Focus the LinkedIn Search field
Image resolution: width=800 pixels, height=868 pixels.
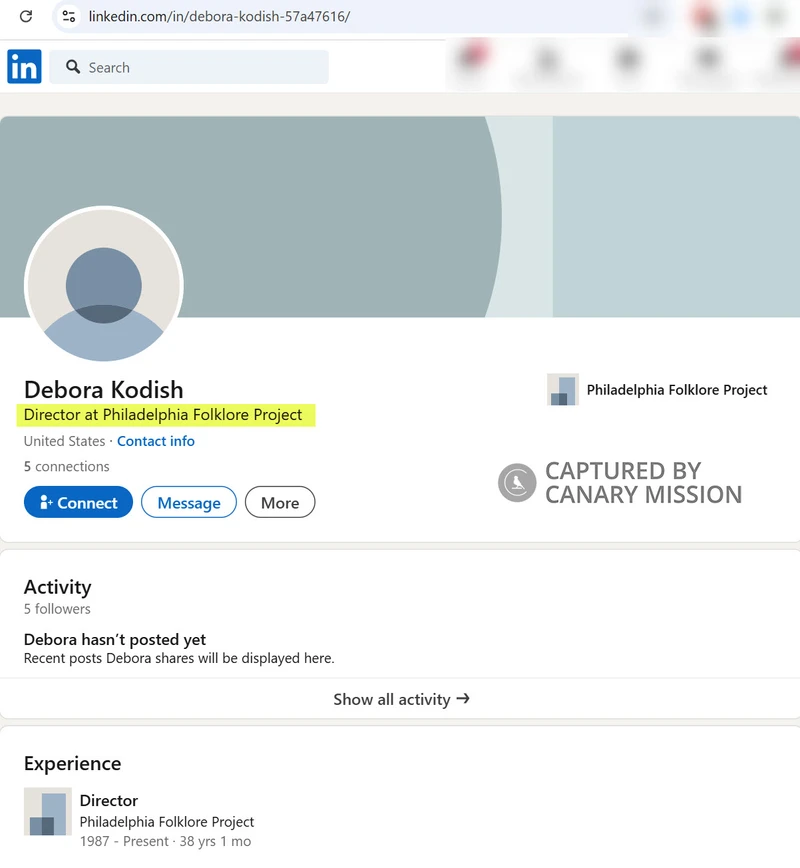(189, 67)
